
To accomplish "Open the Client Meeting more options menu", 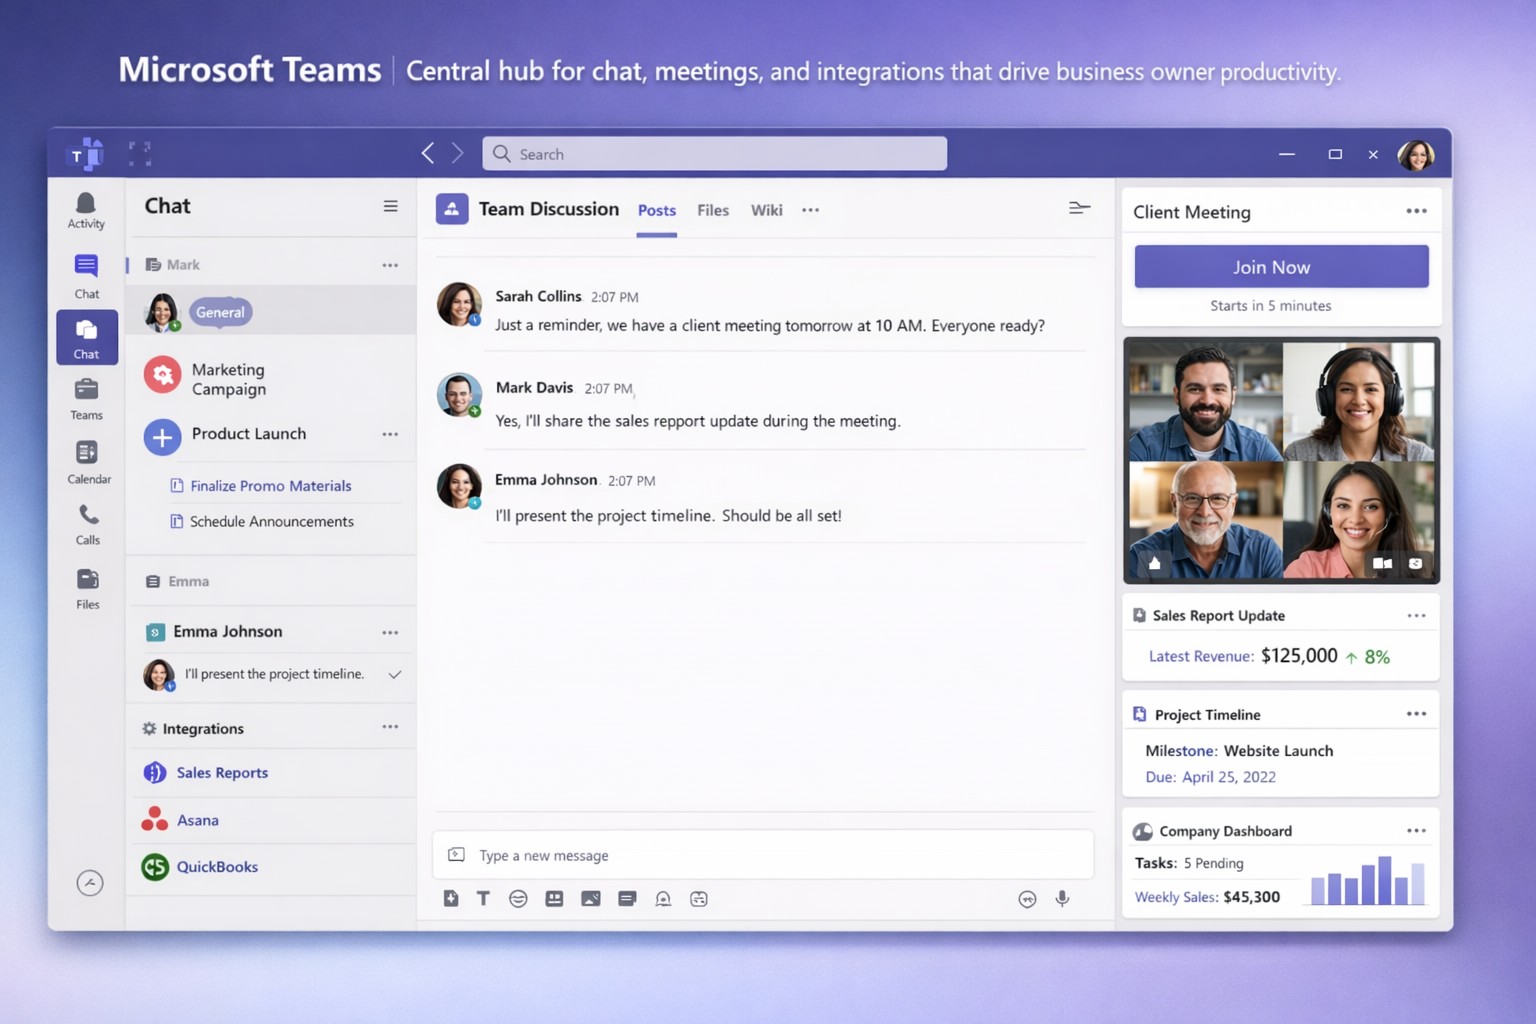I will click(x=1416, y=211).
